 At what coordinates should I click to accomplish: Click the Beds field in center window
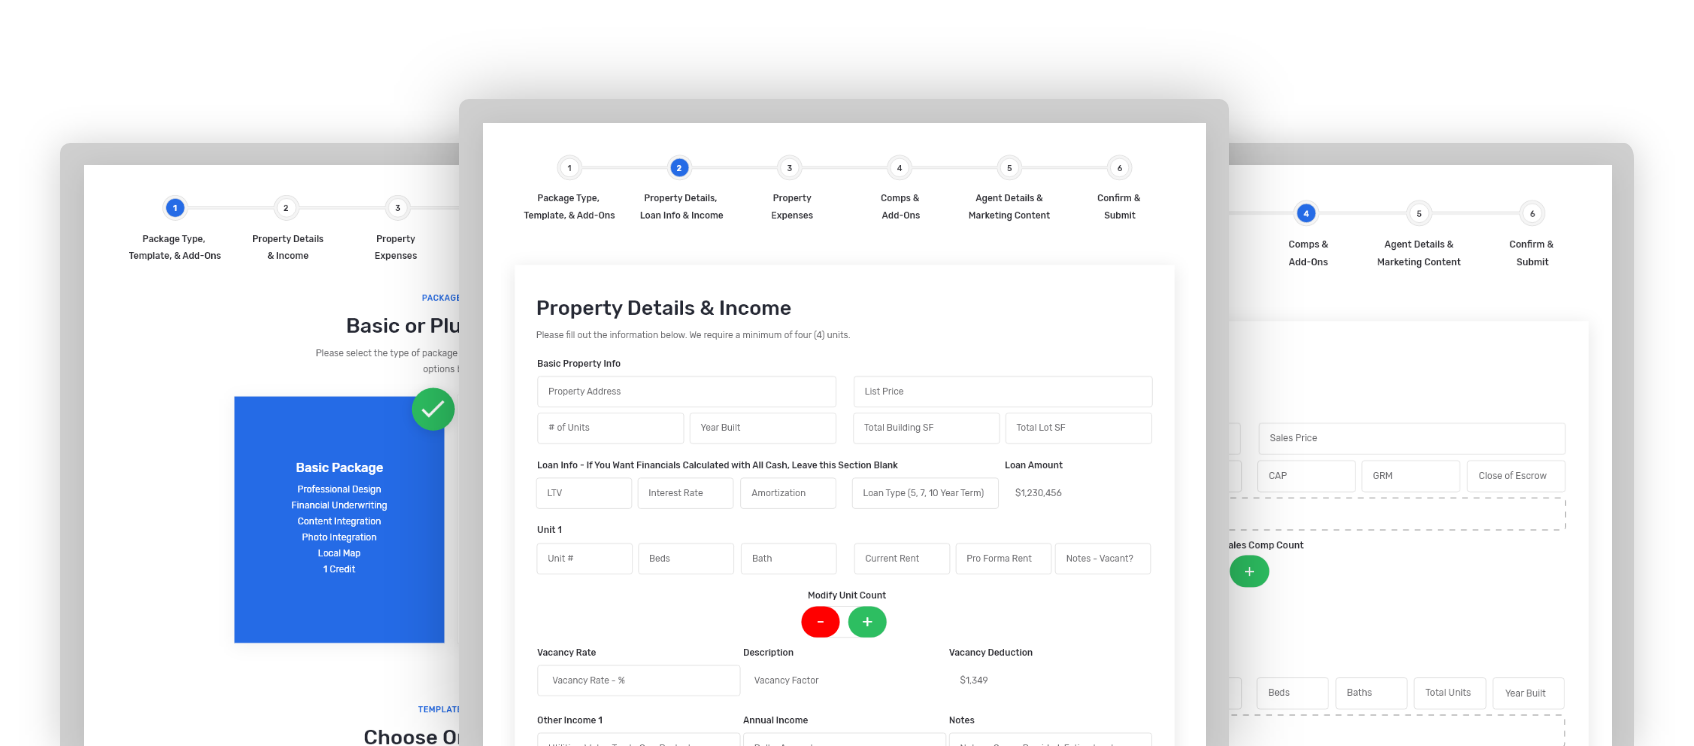[x=686, y=558]
